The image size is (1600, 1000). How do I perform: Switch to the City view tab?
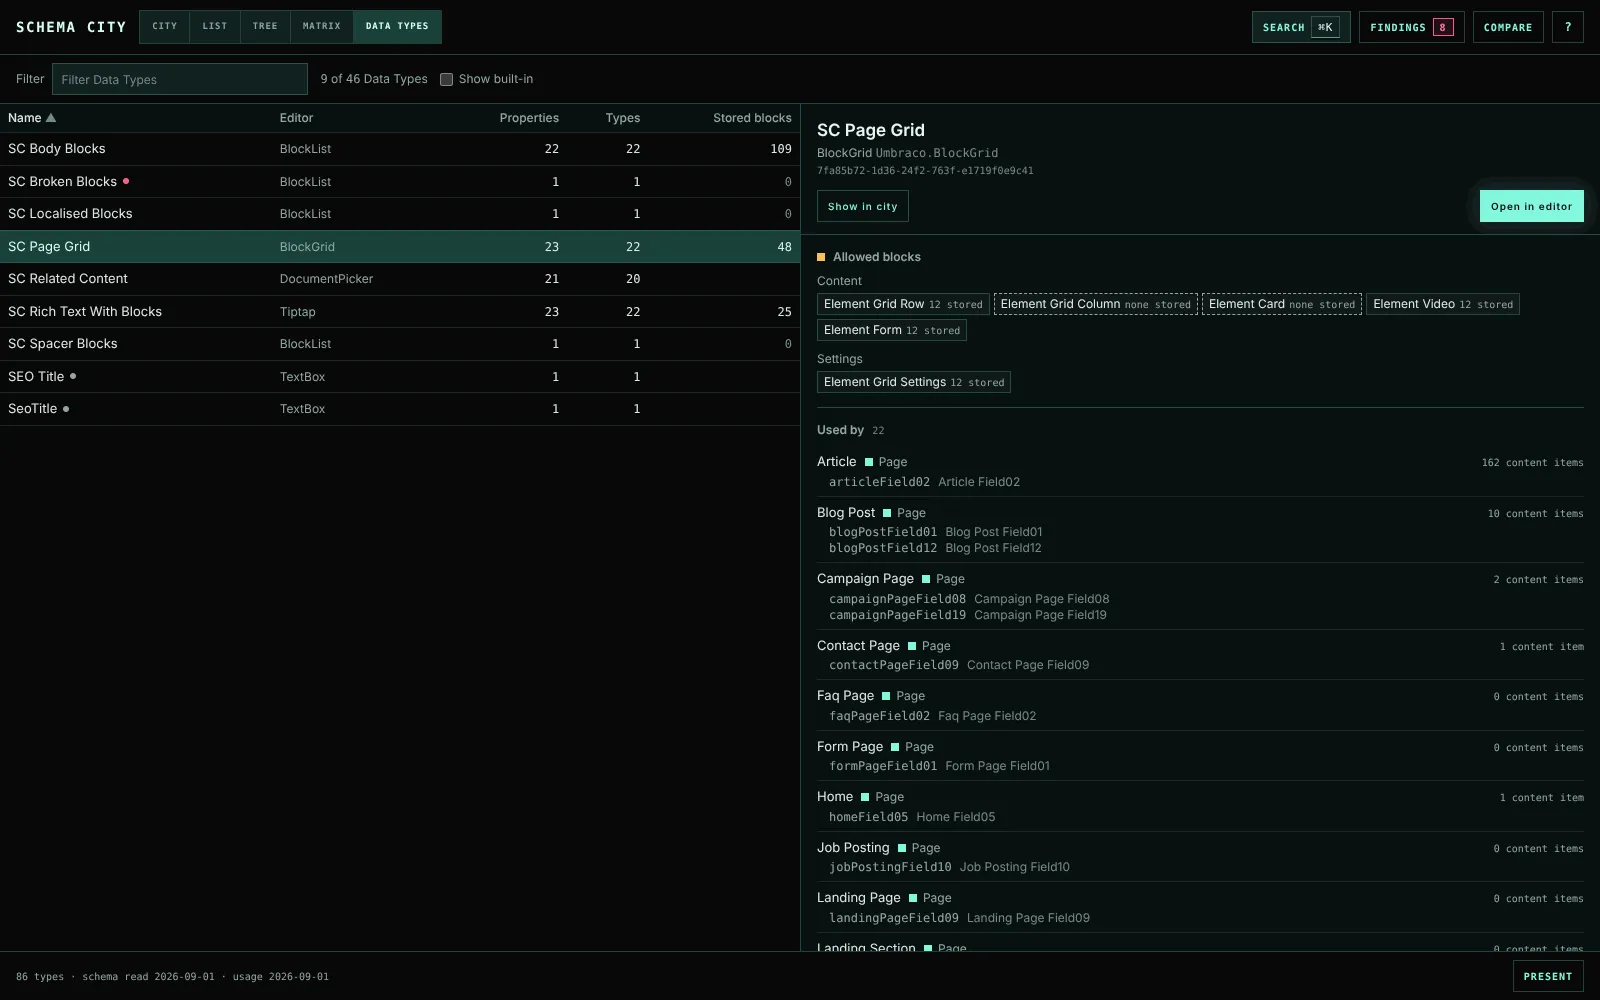click(x=165, y=27)
